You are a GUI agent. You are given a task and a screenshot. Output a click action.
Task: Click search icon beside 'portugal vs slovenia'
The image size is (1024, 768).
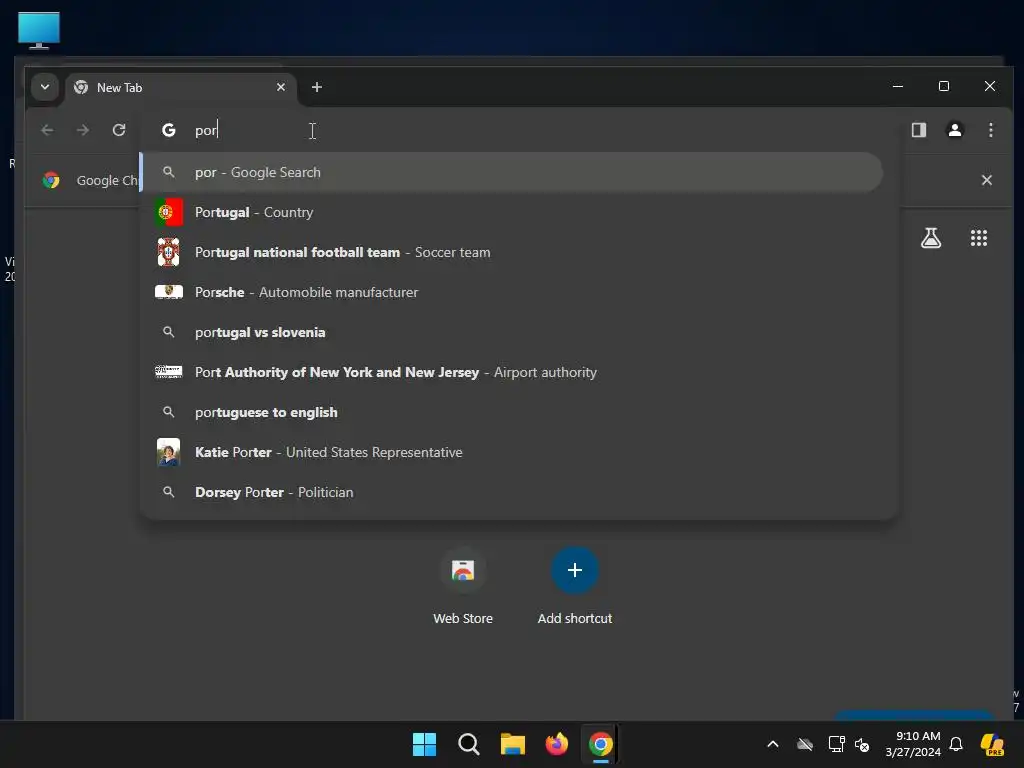(x=168, y=332)
